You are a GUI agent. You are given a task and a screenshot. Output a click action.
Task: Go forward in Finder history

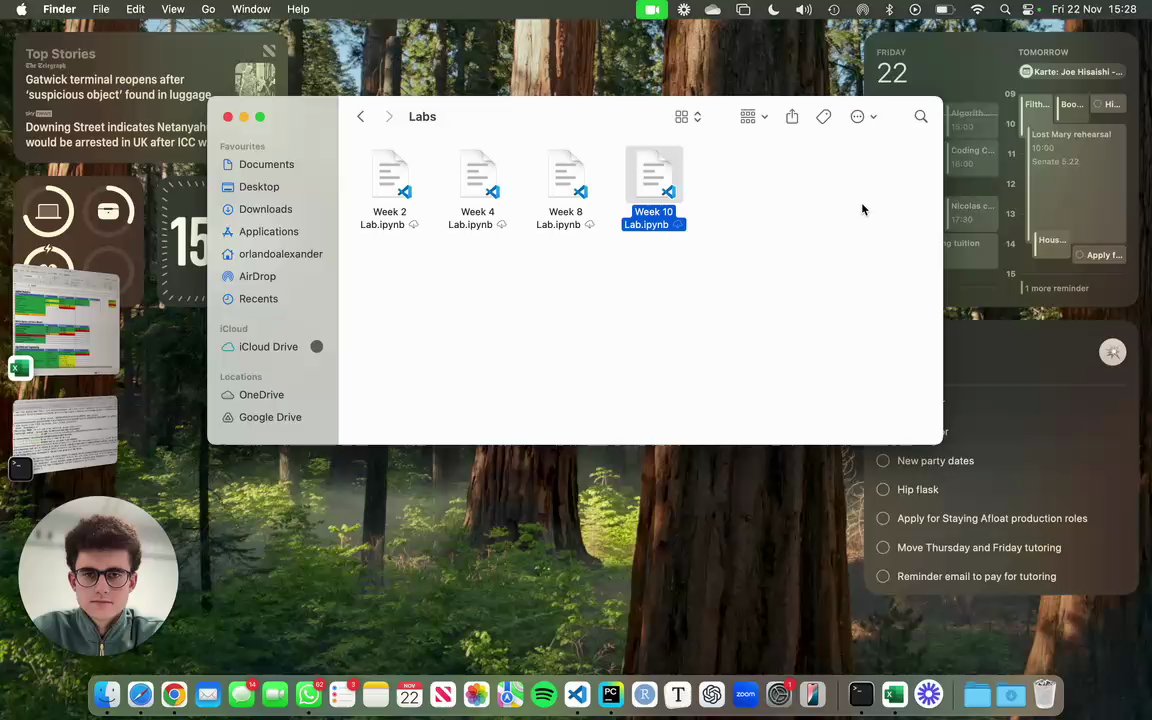pyautogui.click(x=389, y=117)
